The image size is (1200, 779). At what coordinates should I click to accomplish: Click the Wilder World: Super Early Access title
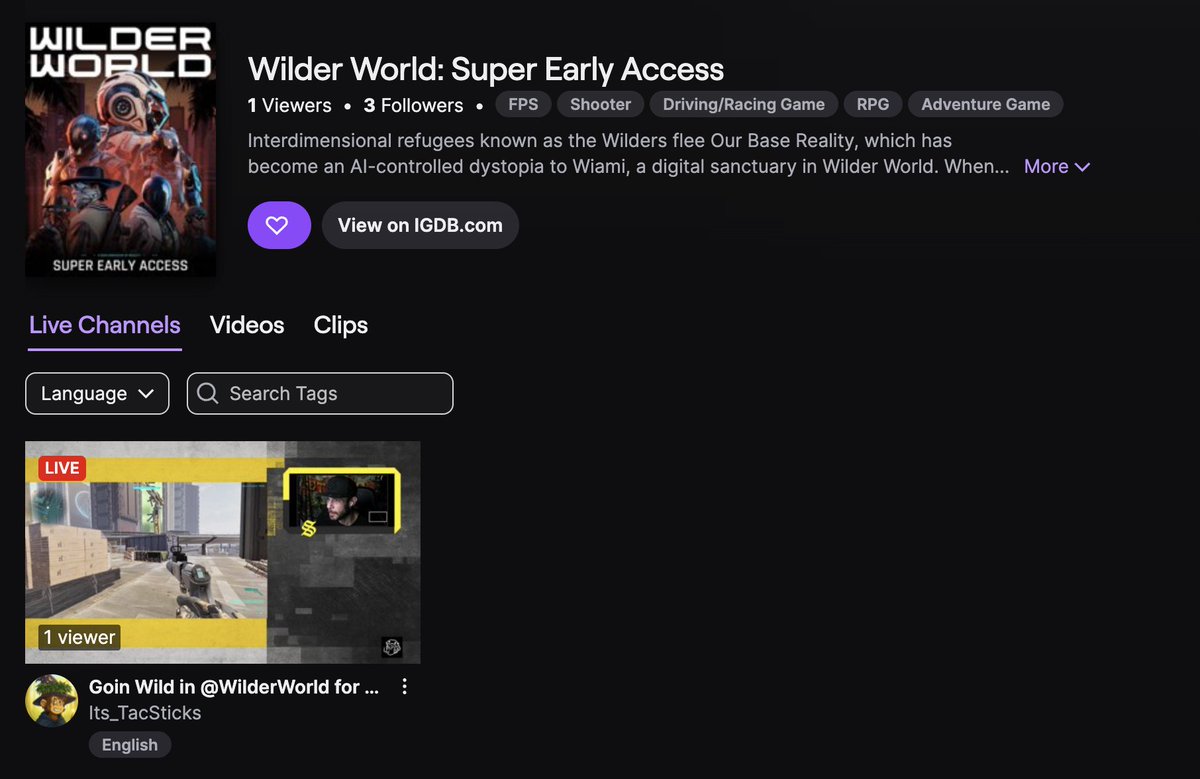[x=486, y=69]
